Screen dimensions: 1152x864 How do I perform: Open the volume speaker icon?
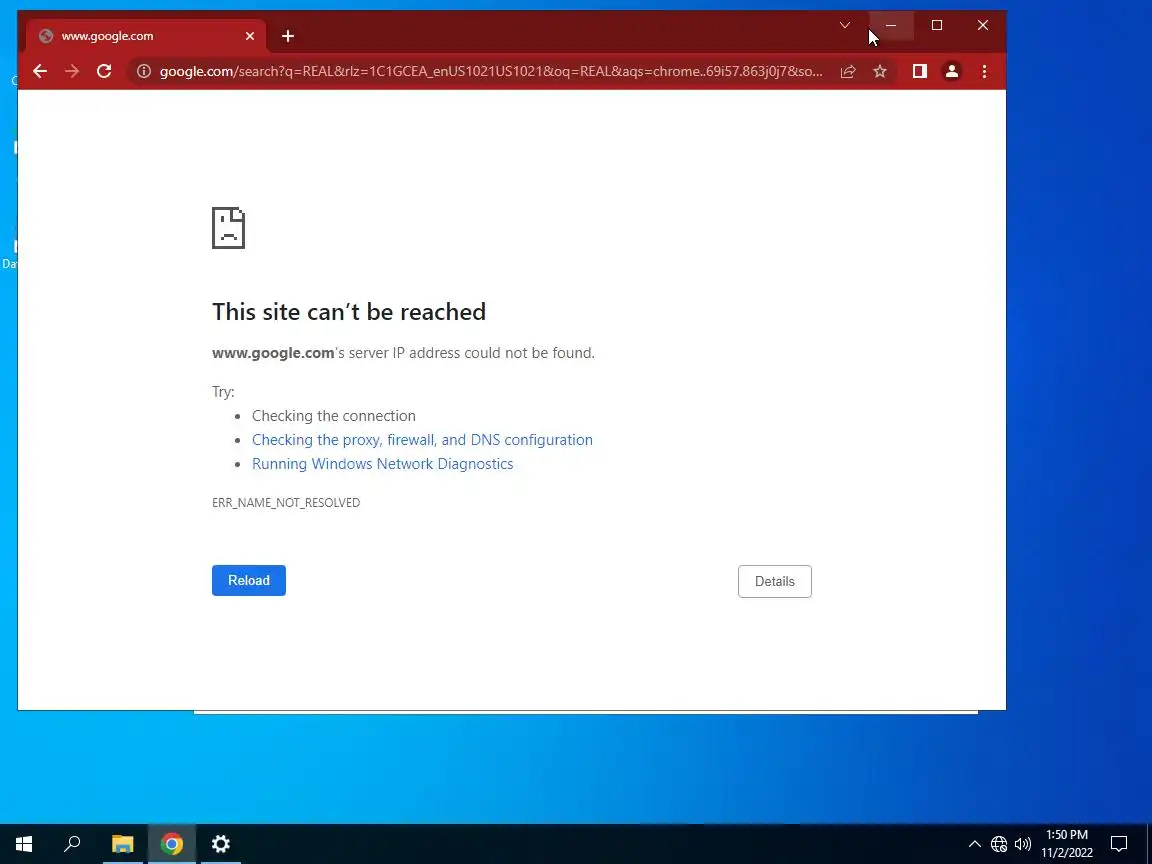1023,844
